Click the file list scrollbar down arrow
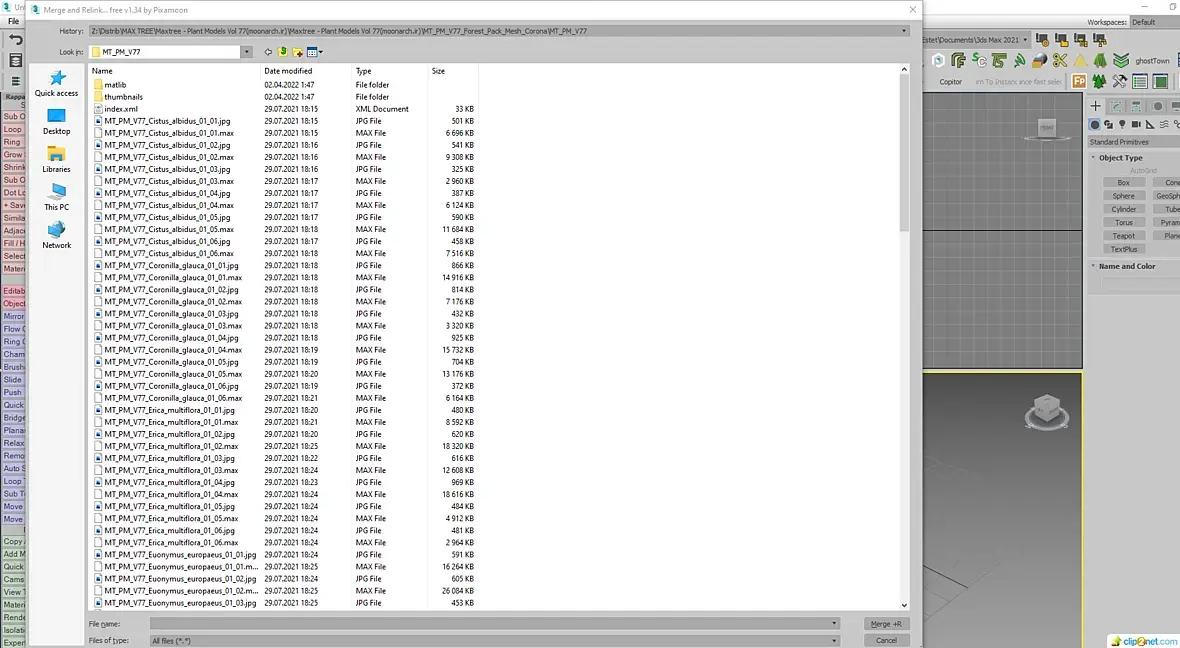This screenshot has width=1180, height=648. click(x=904, y=605)
